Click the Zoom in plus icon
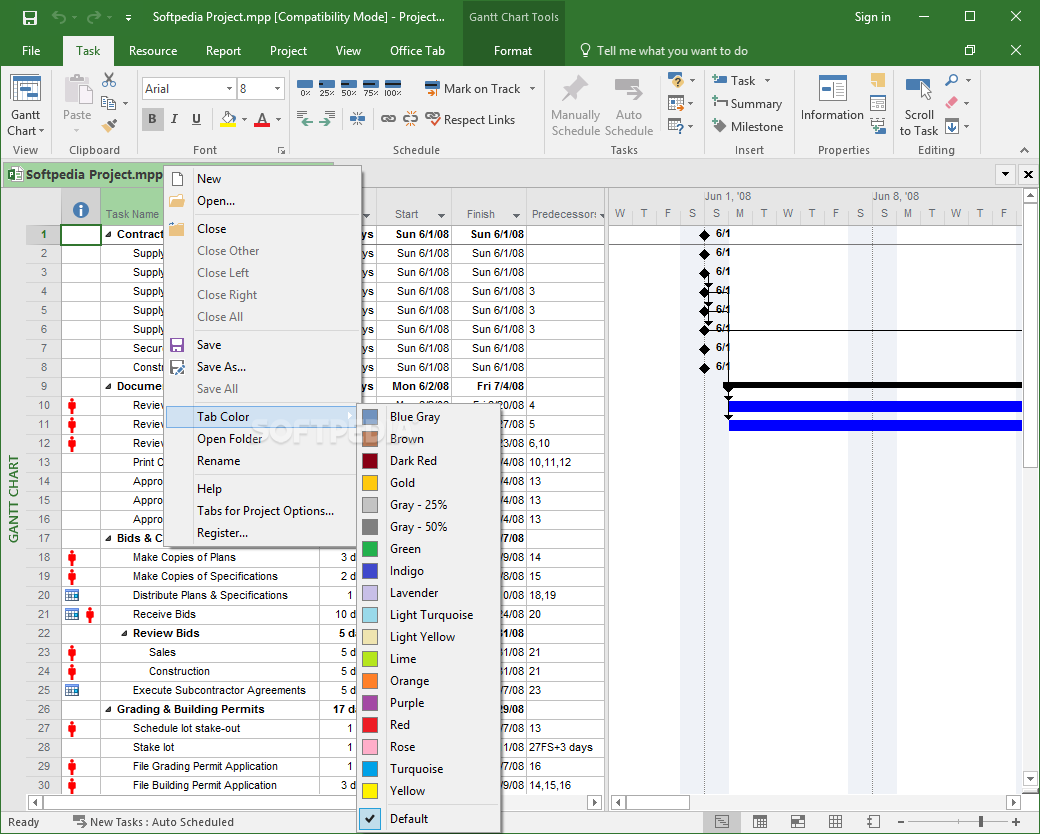Viewport: 1040px width, 834px height. click(x=1015, y=822)
